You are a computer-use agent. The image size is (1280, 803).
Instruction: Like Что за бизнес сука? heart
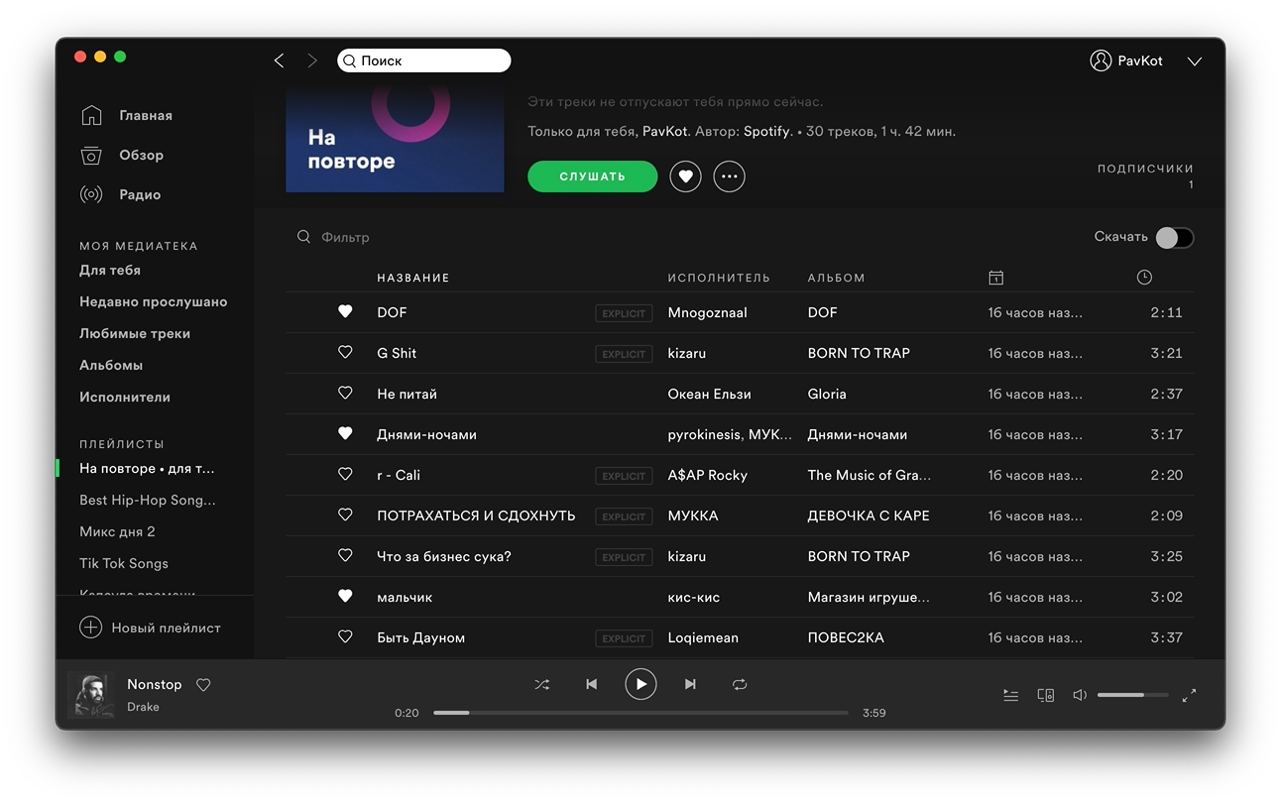tap(345, 556)
